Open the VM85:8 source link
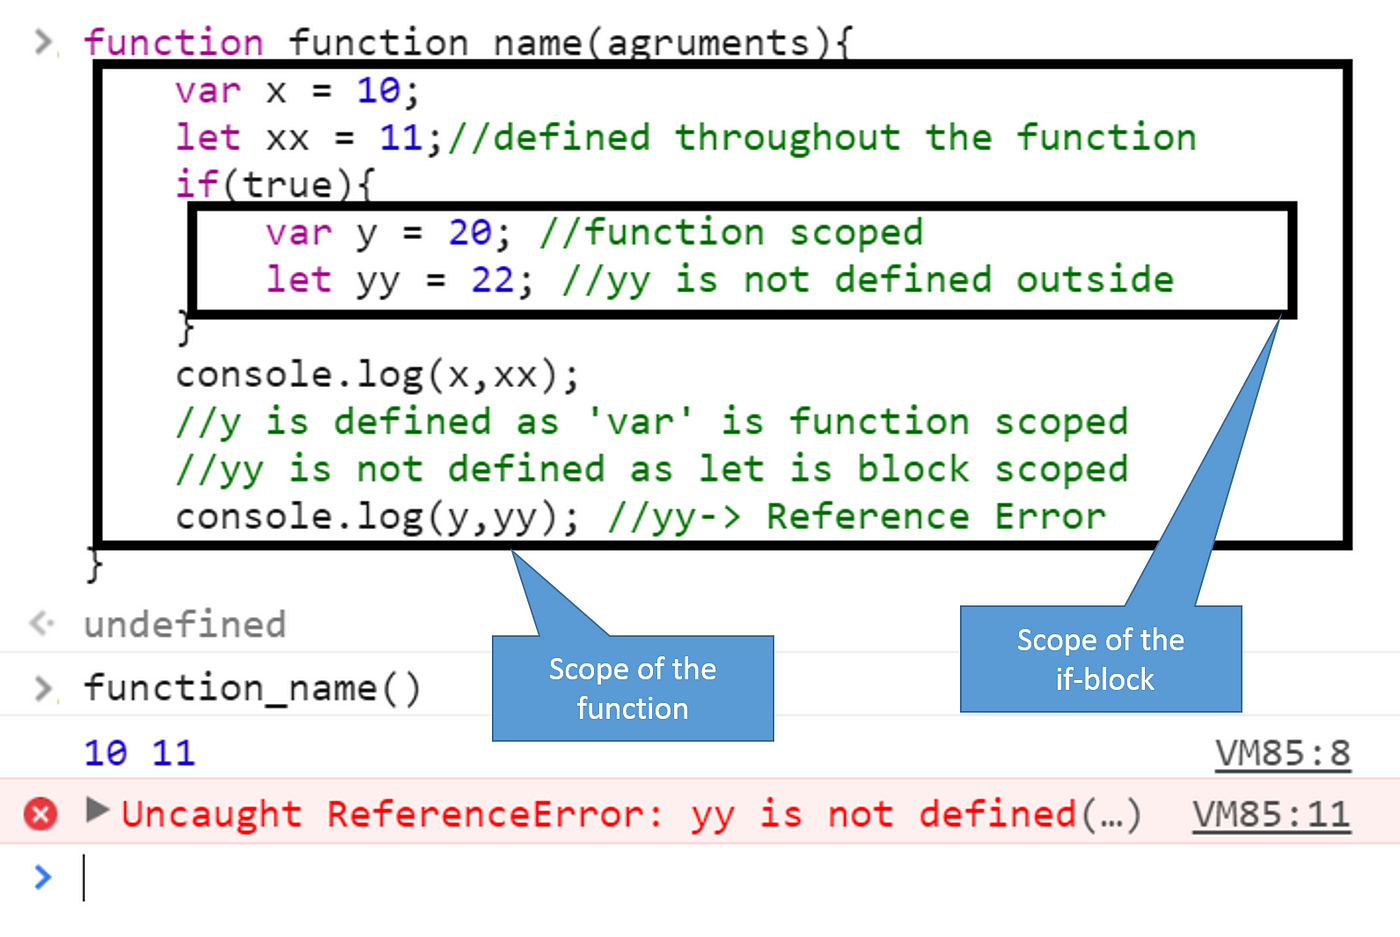 1283,753
